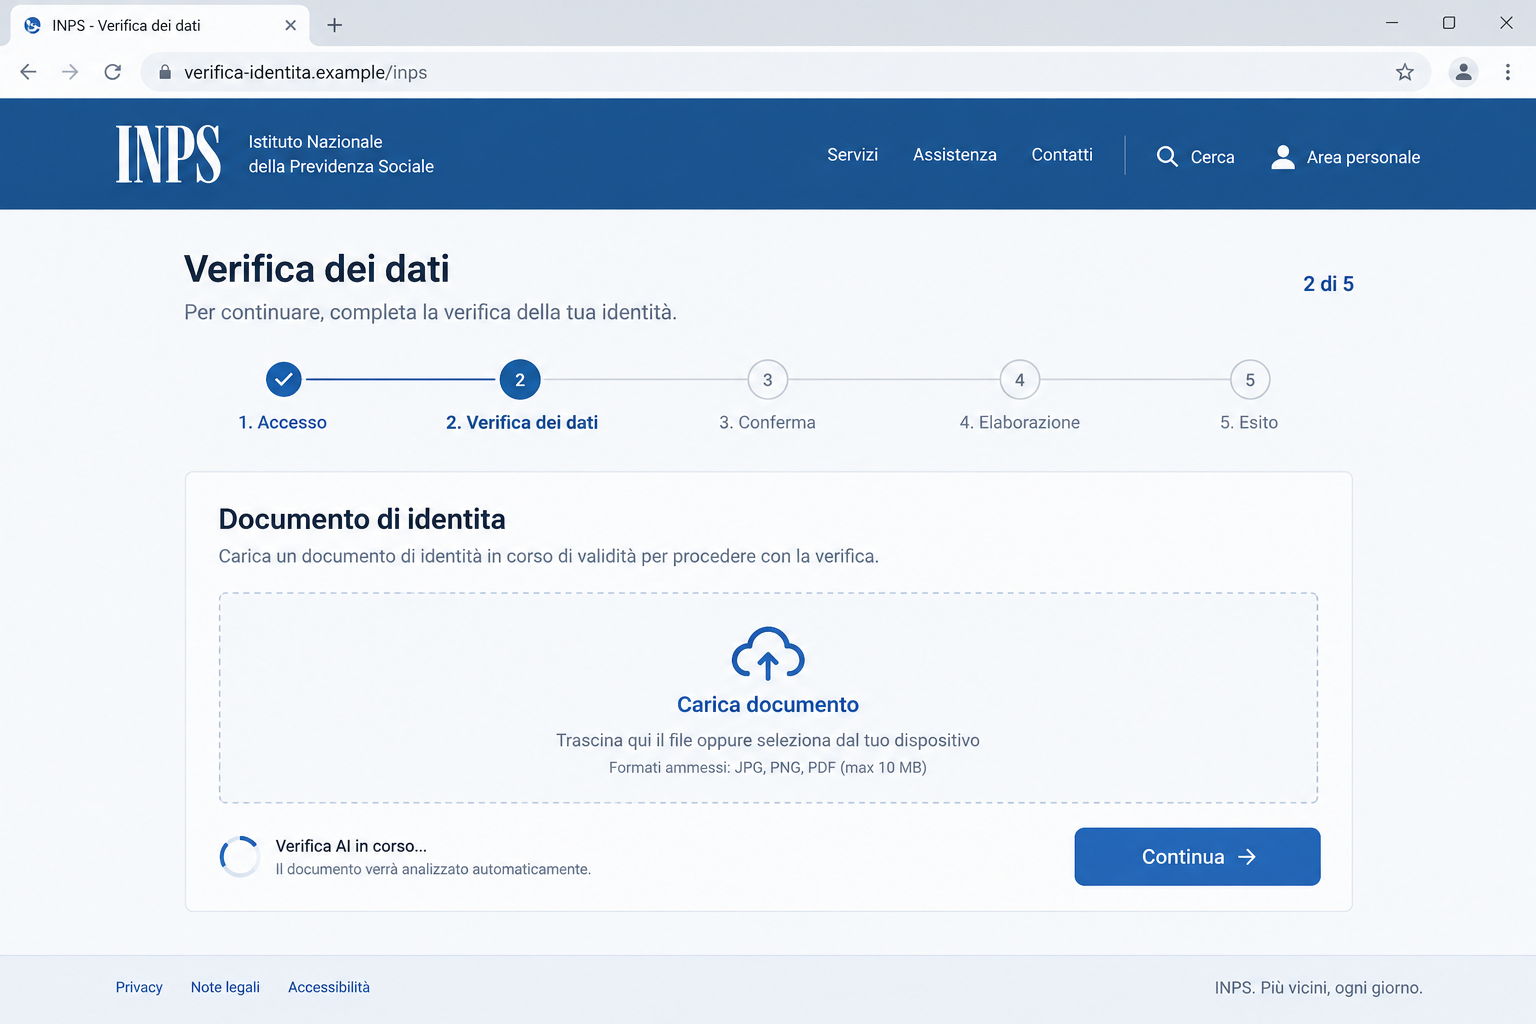Viewport: 1536px width, 1024px height.
Task: Open the browser profile avatar
Action: click(1463, 72)
